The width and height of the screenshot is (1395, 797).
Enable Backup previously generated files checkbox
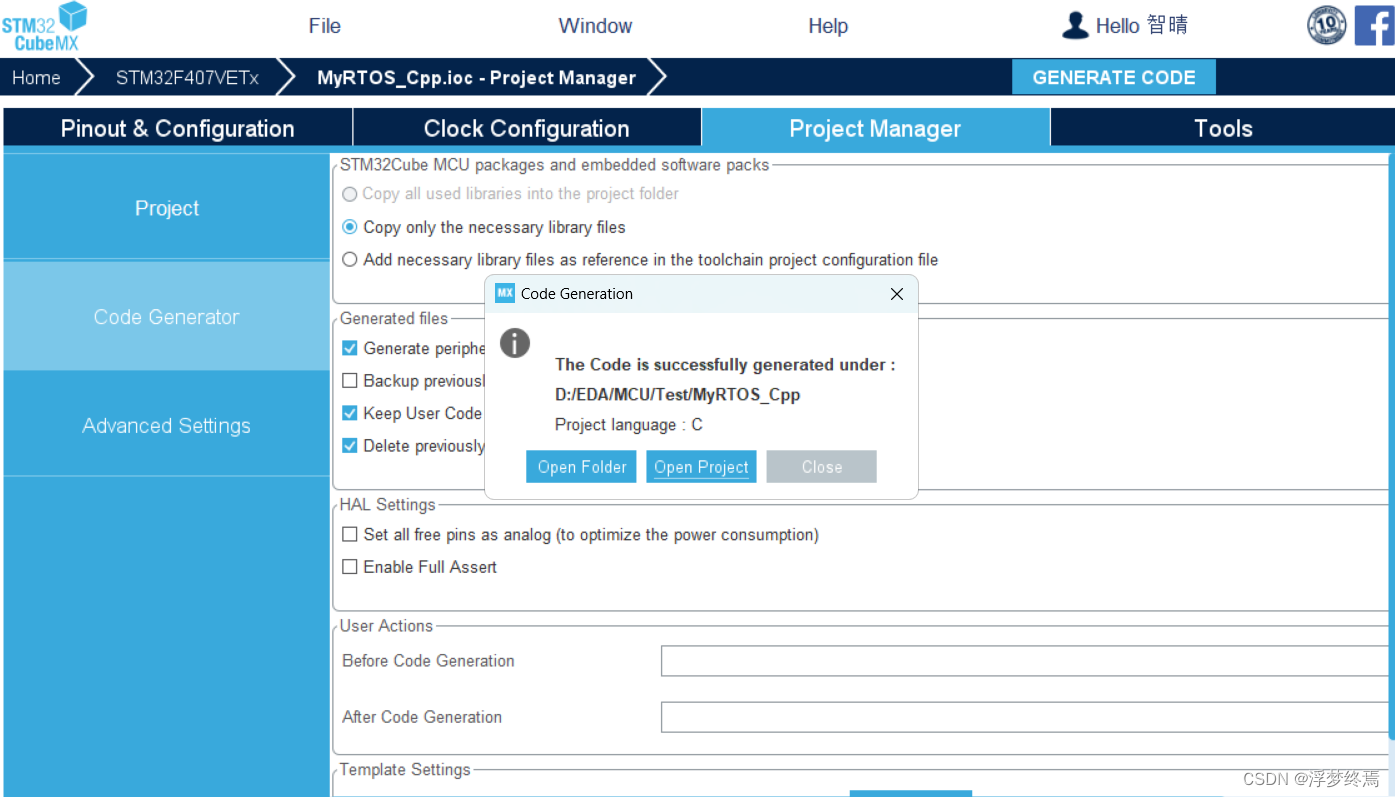[x=350, y=381]
